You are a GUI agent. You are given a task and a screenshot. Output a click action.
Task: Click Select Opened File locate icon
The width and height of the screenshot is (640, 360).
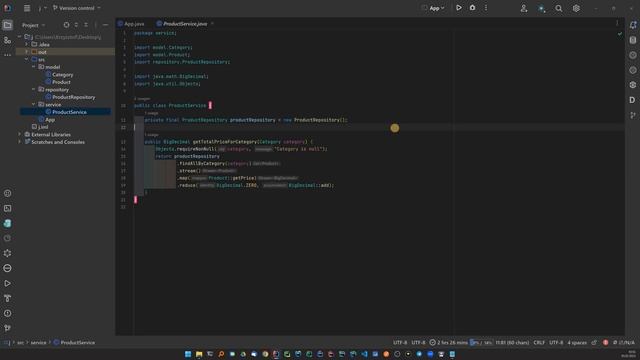[66, 25]
